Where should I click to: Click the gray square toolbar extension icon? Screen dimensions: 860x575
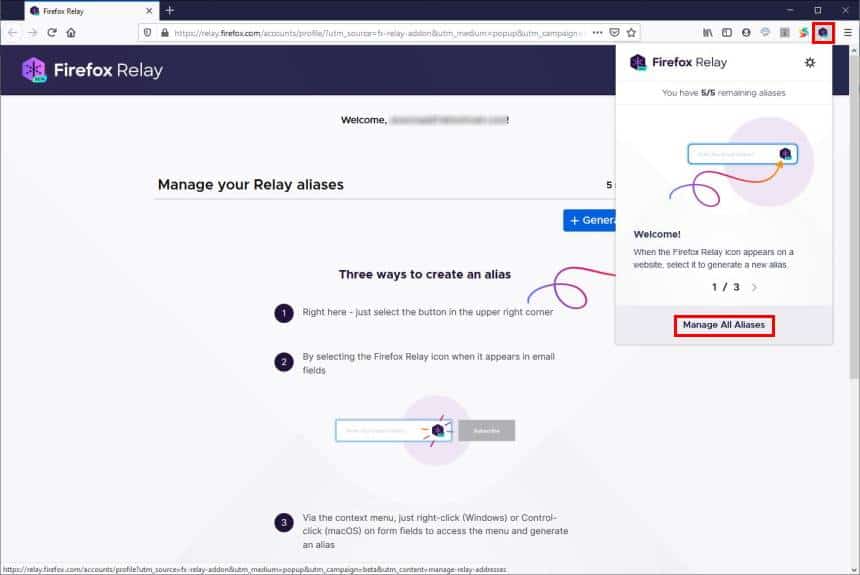785,33
